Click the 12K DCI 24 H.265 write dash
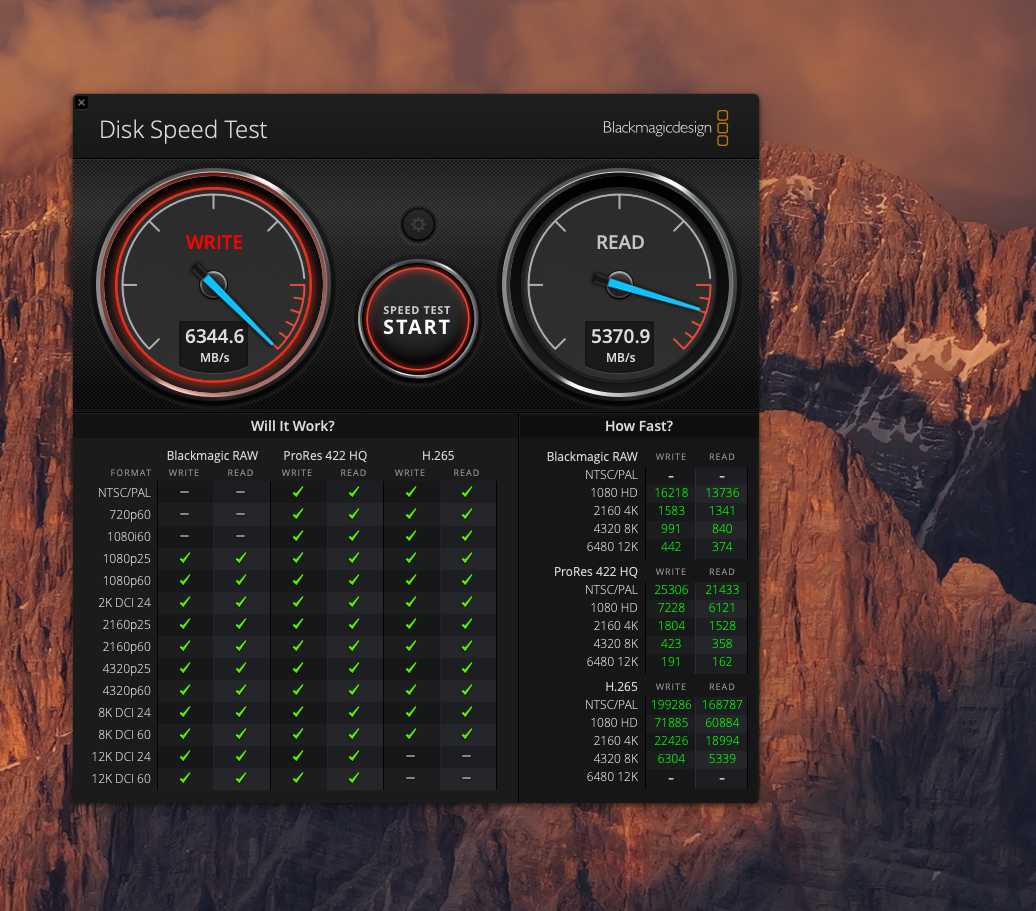Screen dimensions: 1036x911 tap(410, 756)
